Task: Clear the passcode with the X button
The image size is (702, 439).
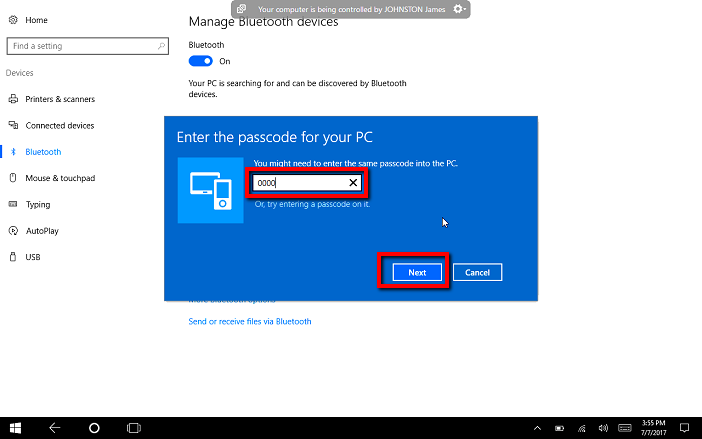Action: [353, 183]
